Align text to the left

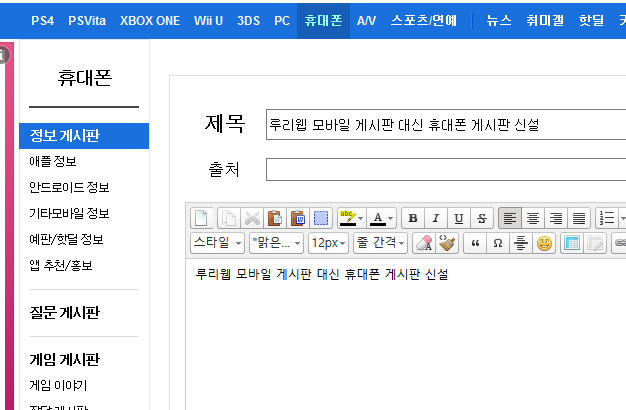click(509, 218)
